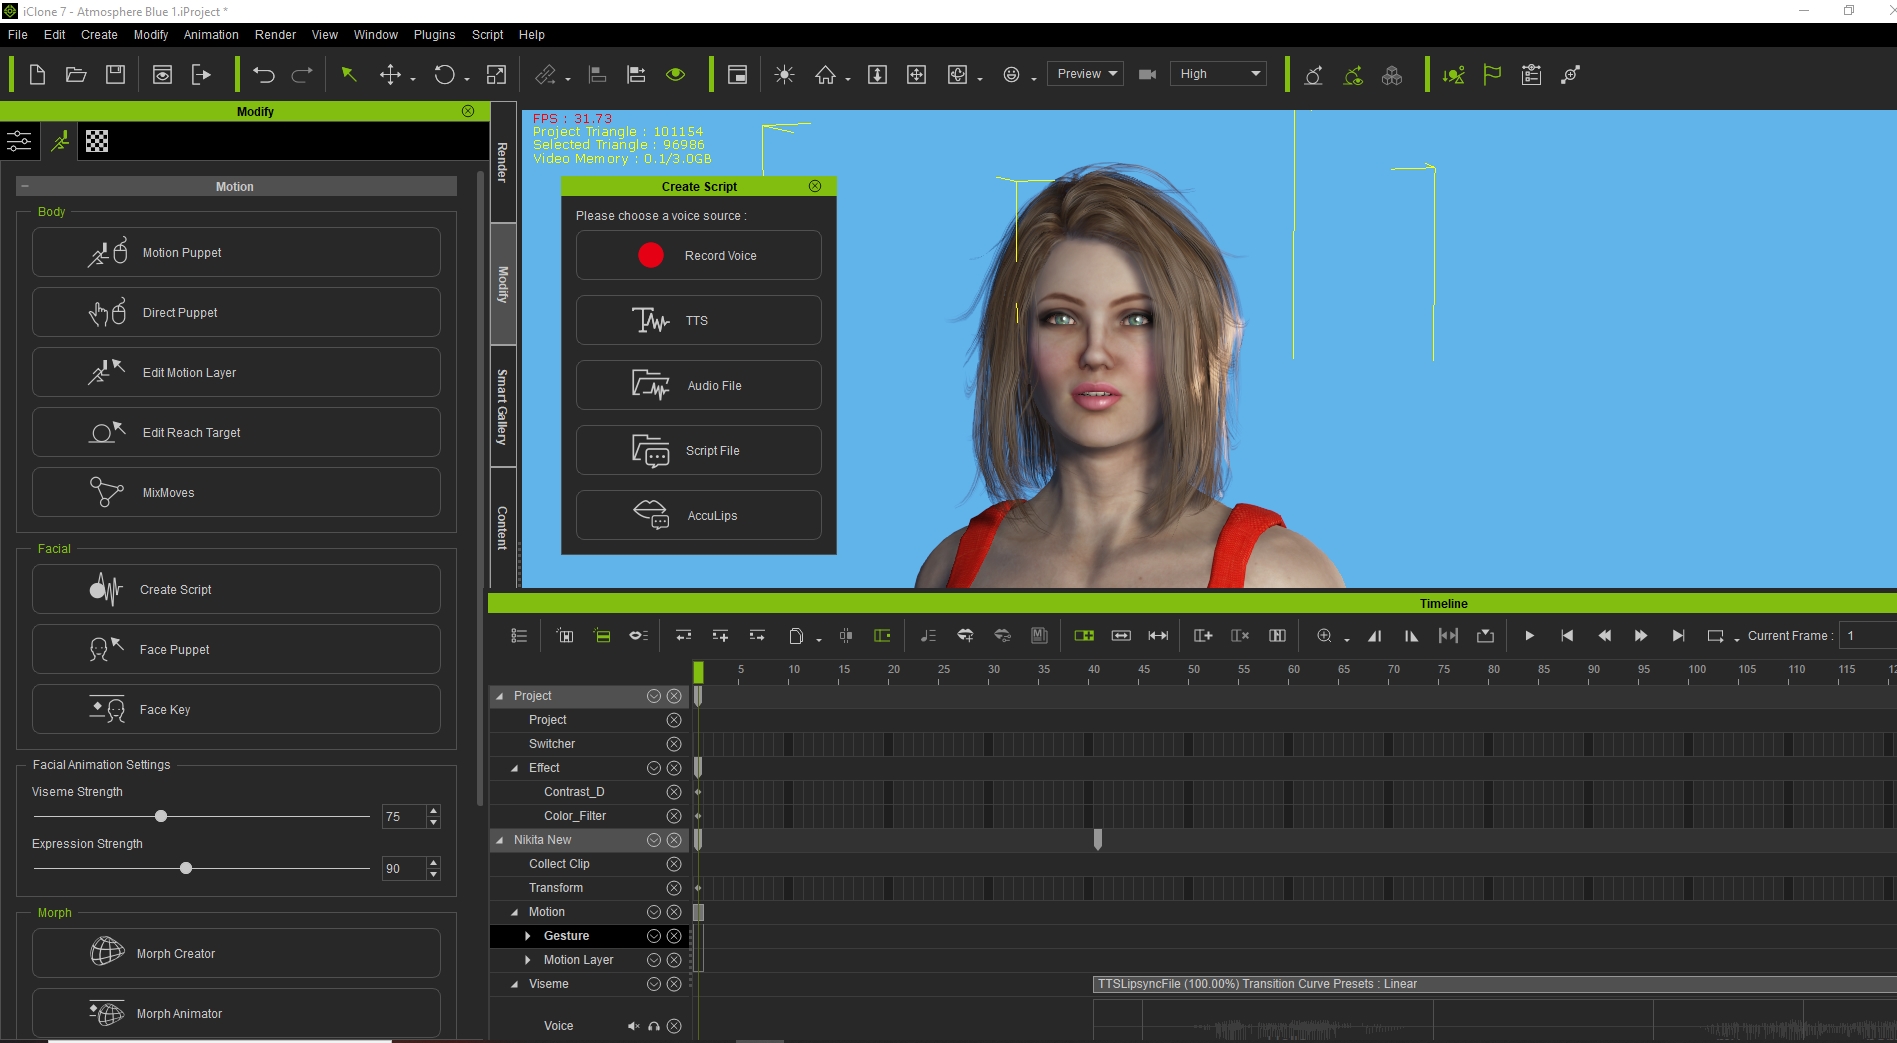Choose Script File as voice source
Screen dimensions: 1897x1043
(698, 450)
